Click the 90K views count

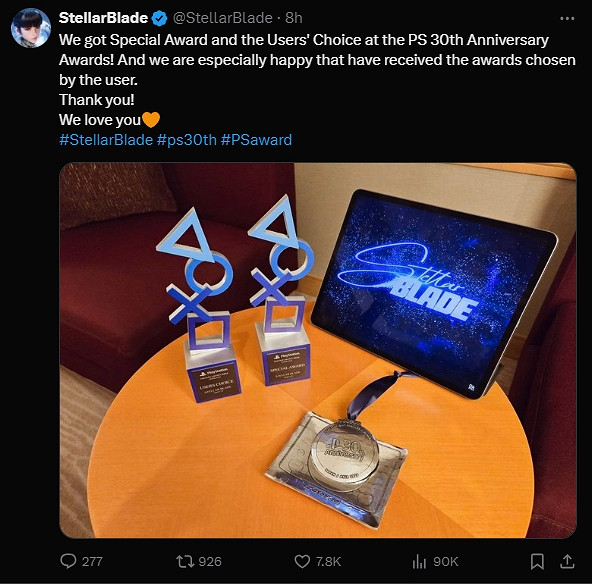(446, 562)
